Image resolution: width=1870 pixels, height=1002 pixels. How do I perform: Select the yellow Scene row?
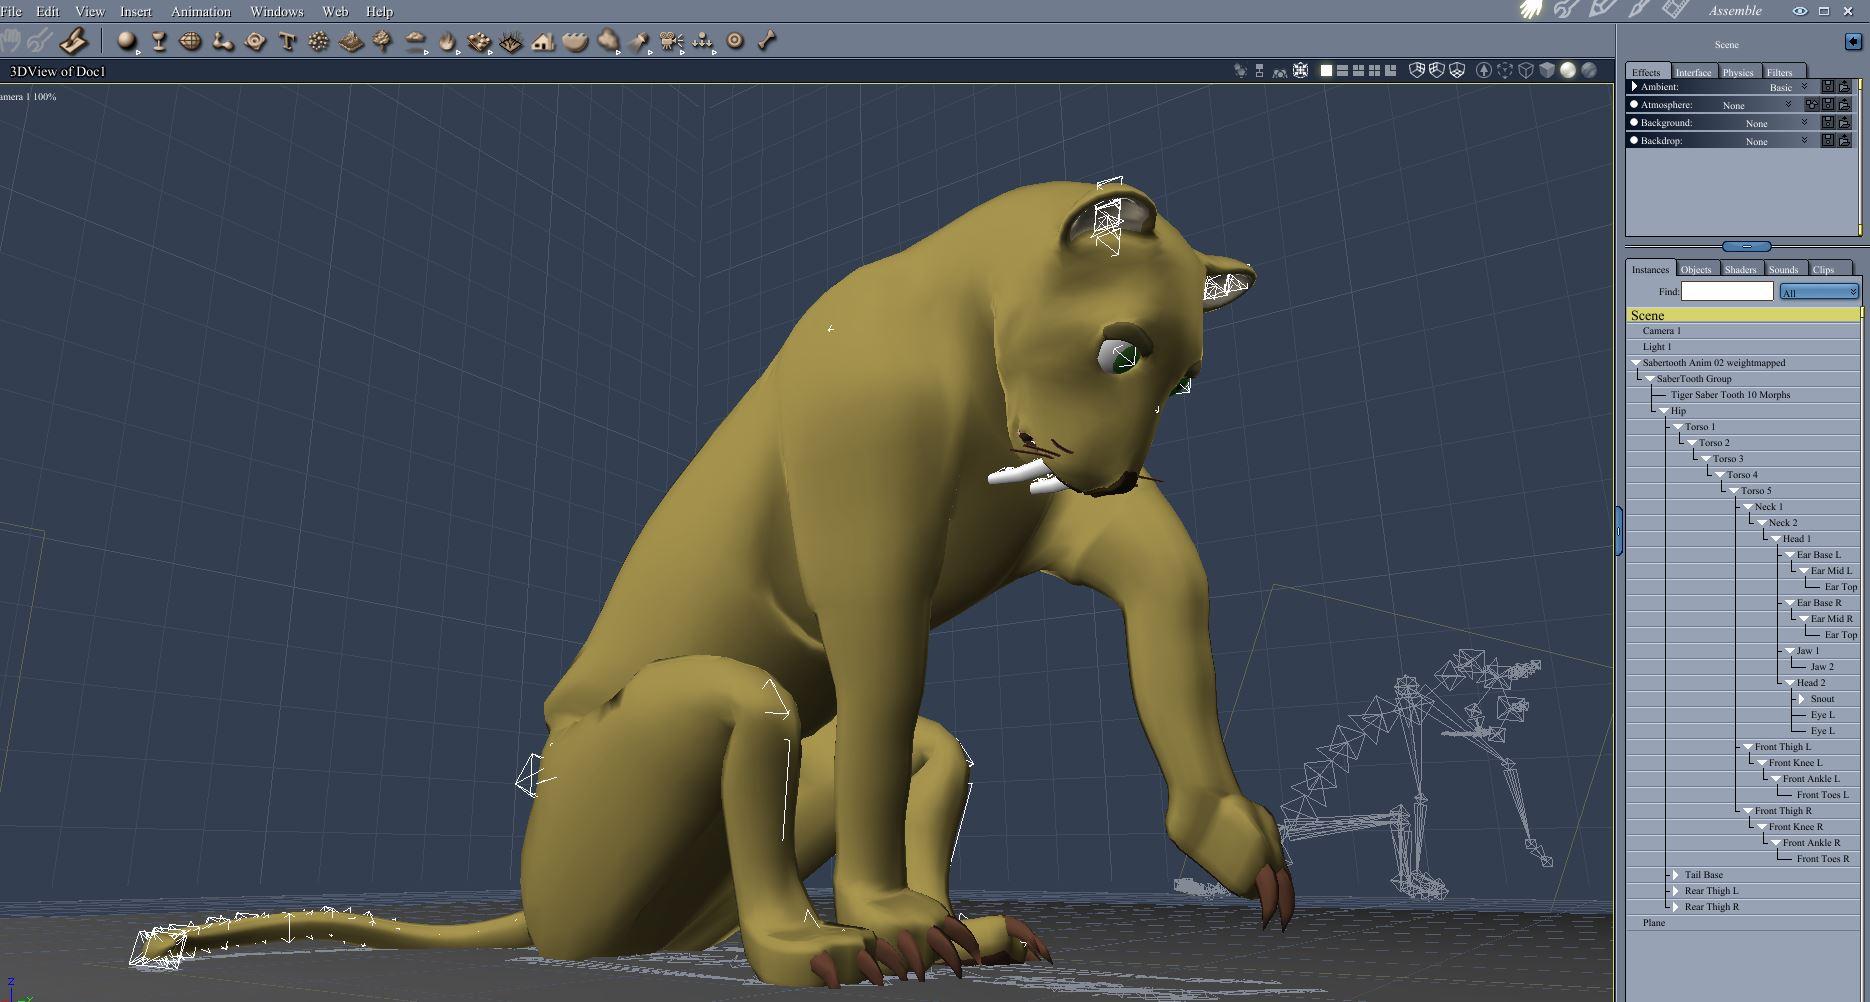click(x=1742, y=315)
